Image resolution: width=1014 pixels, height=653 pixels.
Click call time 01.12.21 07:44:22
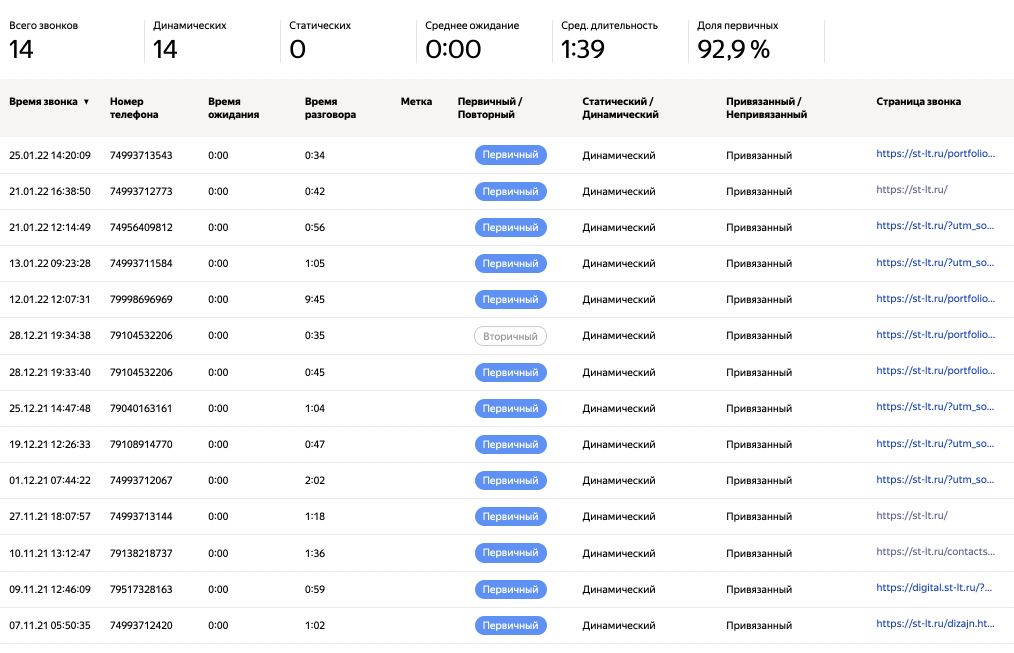pos(50,481)
